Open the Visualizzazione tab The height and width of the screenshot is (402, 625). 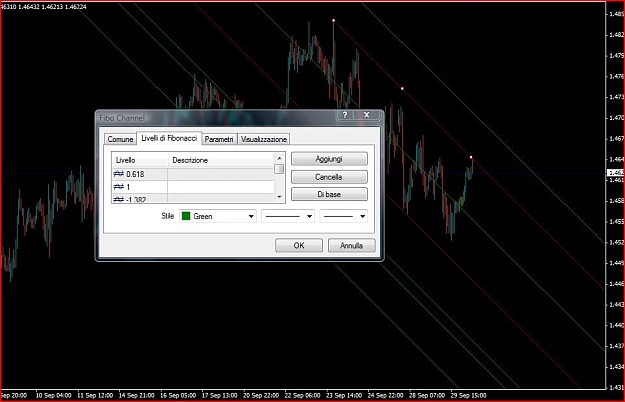(264, 139)
